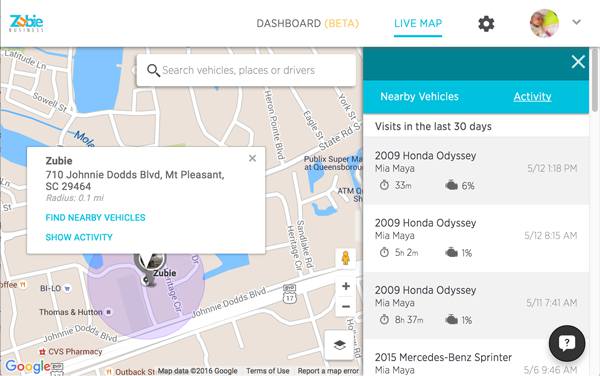Focus the search vehicles, places or drivers field

coord(246,70)
